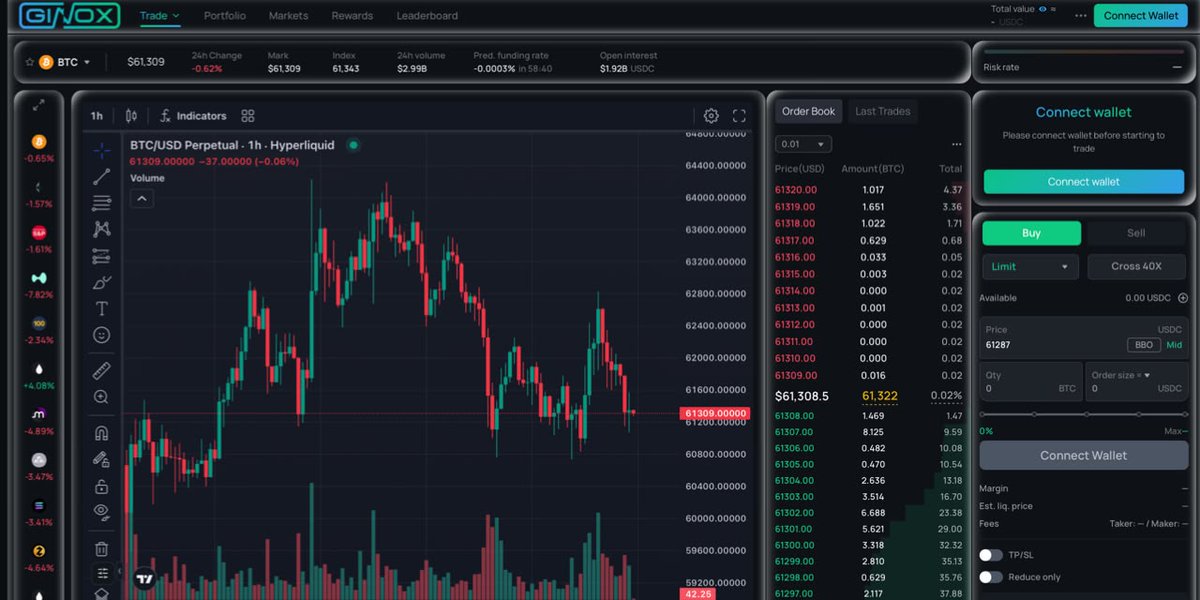Delete drawings with the trash icon
This screenshot has height=600, width=1200.
click(102, 549)
